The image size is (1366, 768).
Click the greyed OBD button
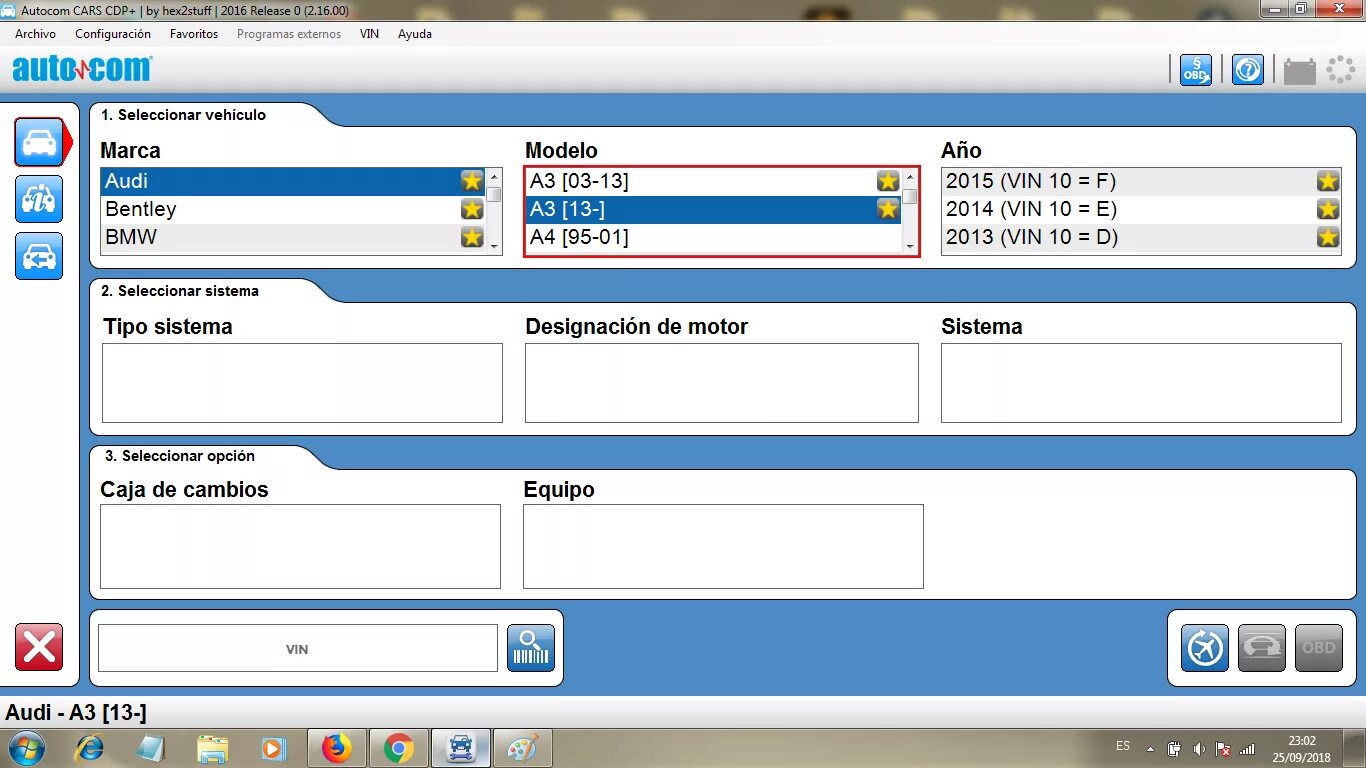point(1319,648)
